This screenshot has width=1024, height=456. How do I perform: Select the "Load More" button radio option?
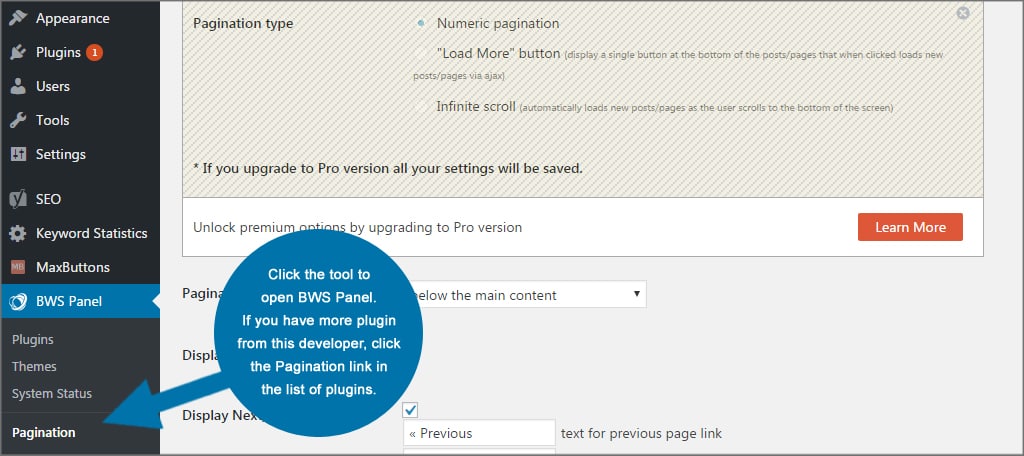[x=421, y=53]
